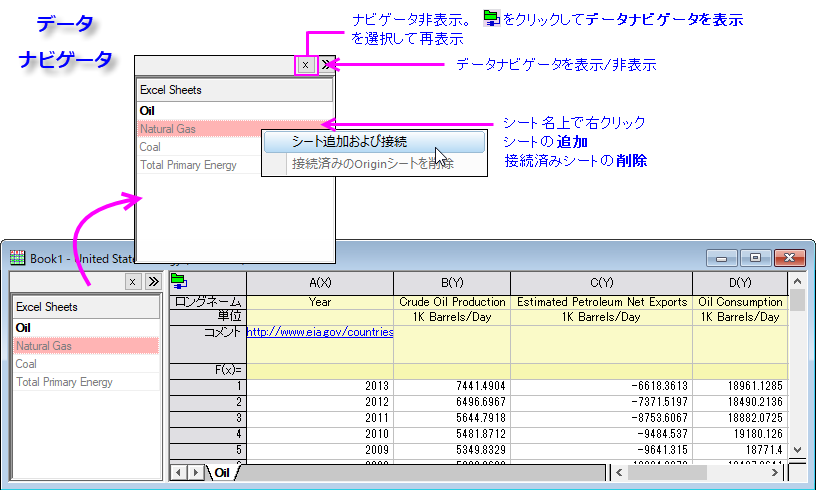Collapse the data navigator panel in Book1
The width and height of the screenshot is (816, 490).
tap(153, 281)
